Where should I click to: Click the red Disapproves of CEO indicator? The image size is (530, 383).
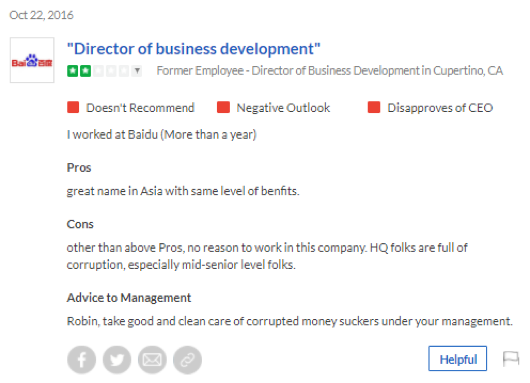point(374,107)
